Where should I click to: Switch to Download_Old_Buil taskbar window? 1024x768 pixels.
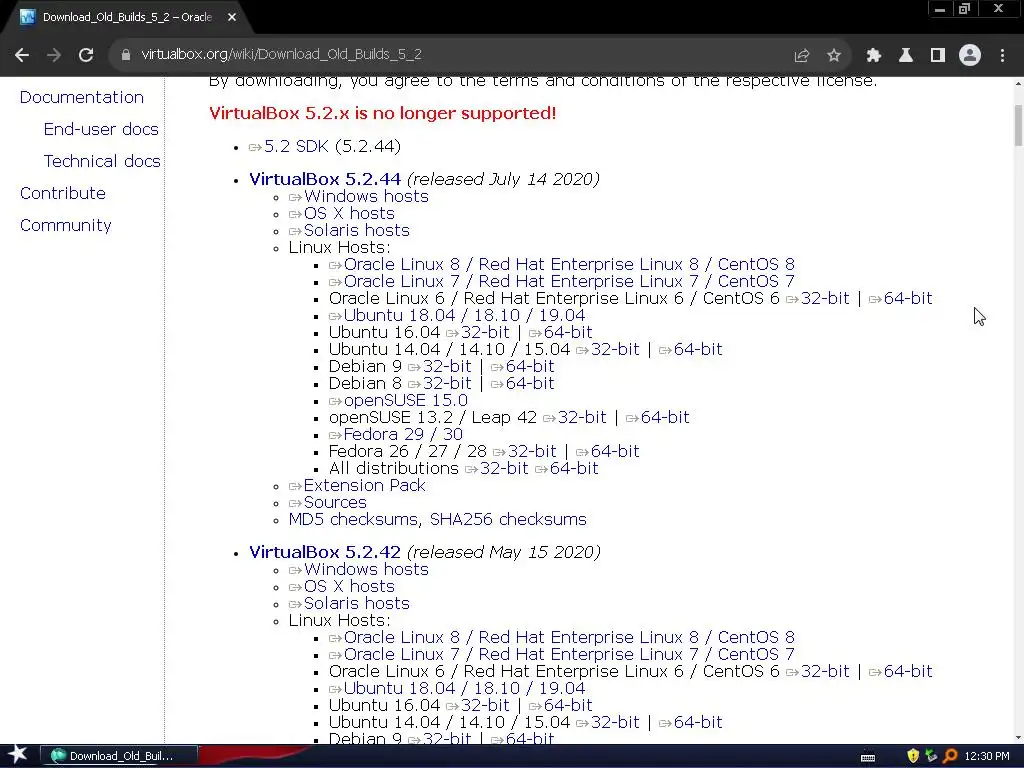tap(119, 756)
